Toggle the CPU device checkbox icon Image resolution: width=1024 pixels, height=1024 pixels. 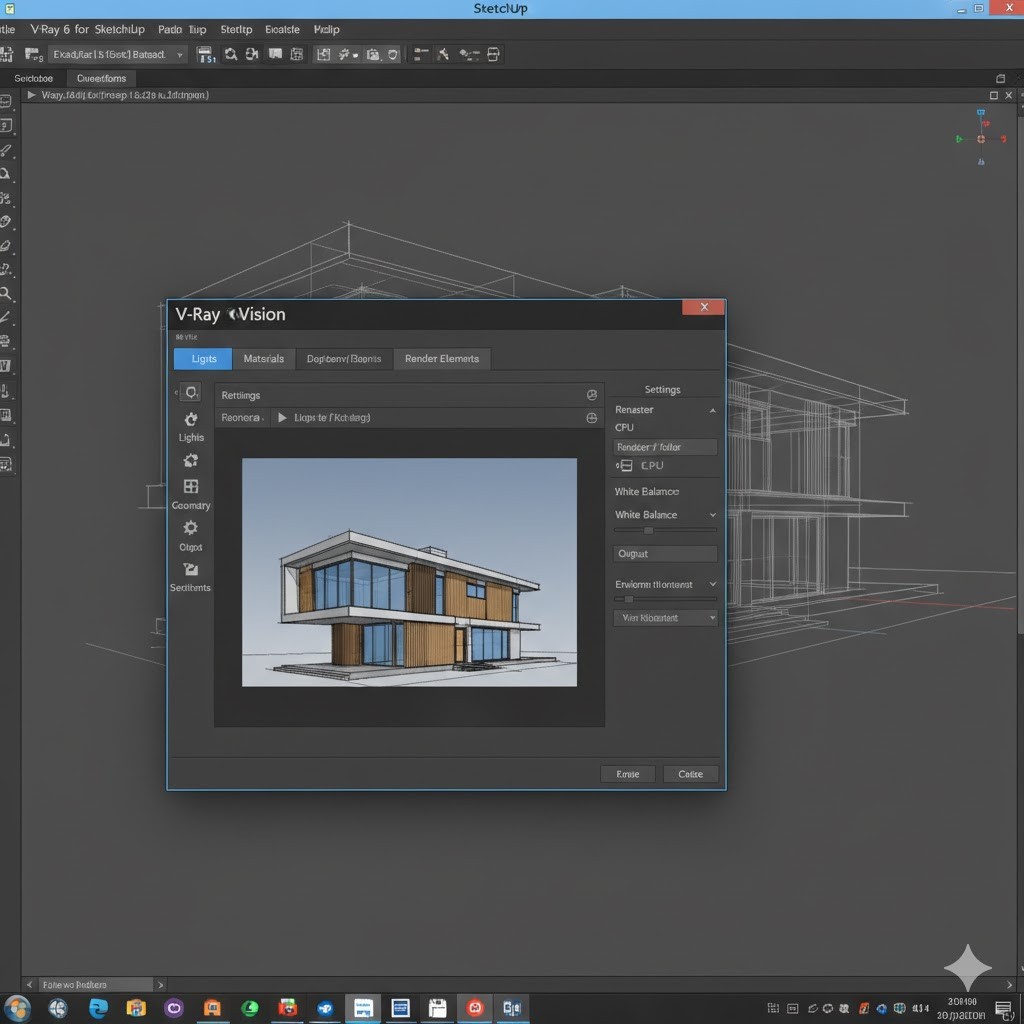[x=625, y=466]
